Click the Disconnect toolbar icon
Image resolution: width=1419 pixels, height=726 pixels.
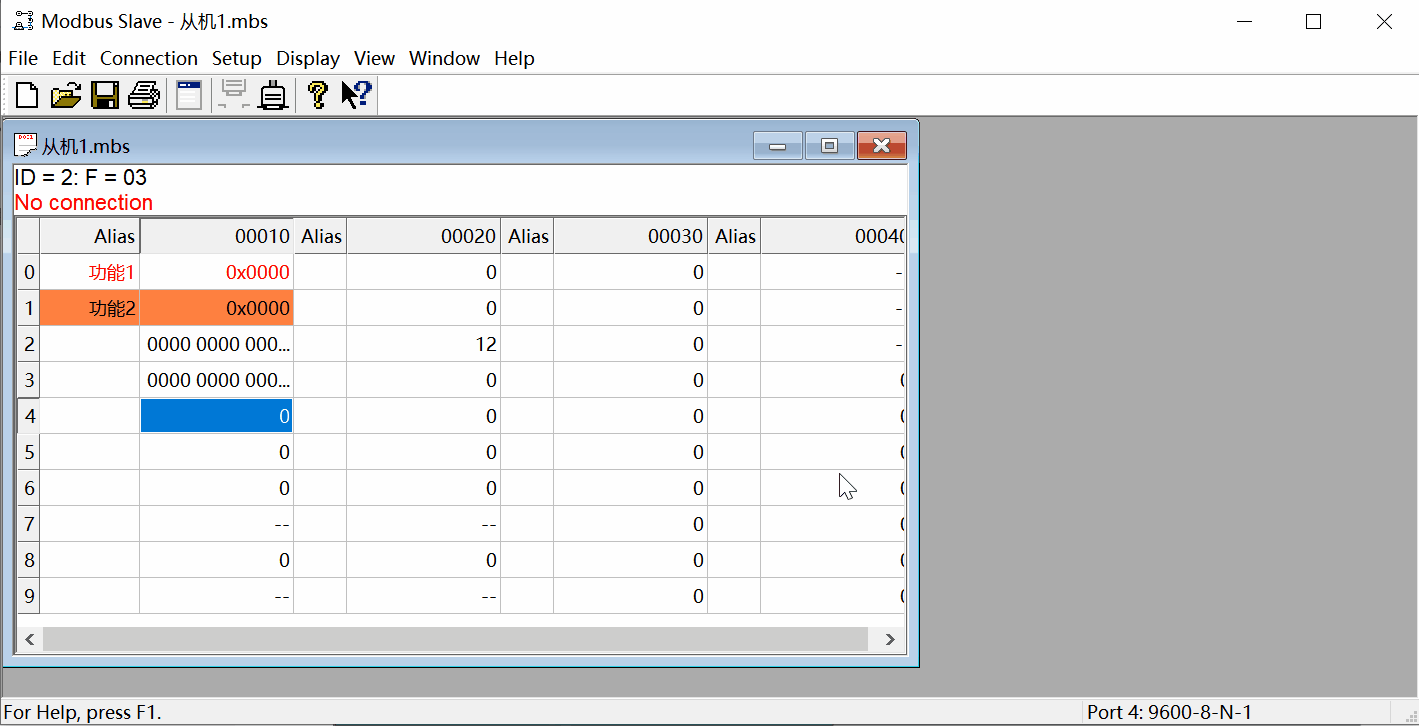pyautogui.click(x=273, y=95)
